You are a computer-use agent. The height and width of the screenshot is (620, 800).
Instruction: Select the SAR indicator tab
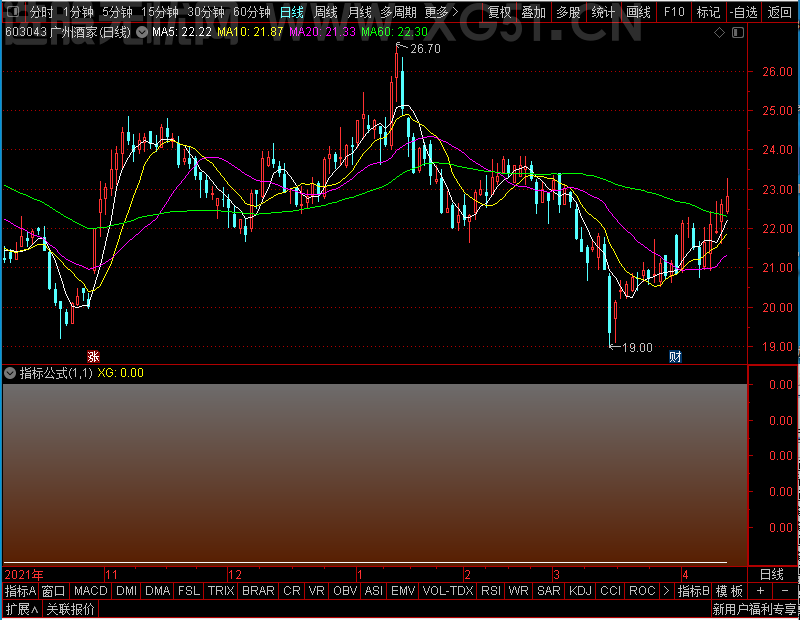point(549,591)
